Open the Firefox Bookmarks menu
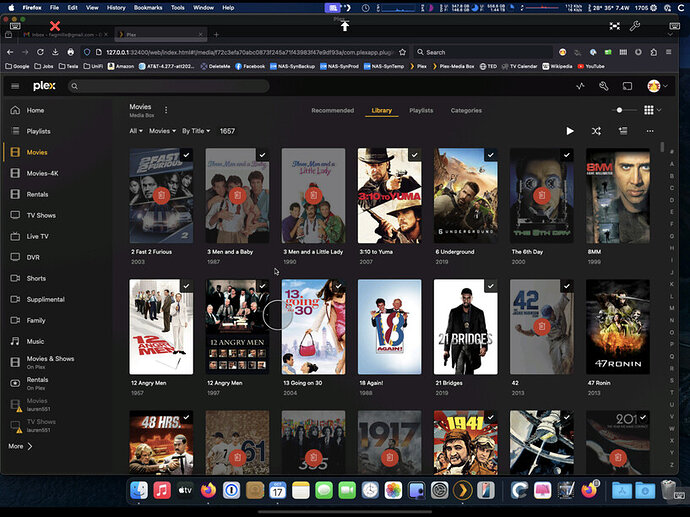The height and width of the screenshot is (517, 690). click(x=148, y=7)
